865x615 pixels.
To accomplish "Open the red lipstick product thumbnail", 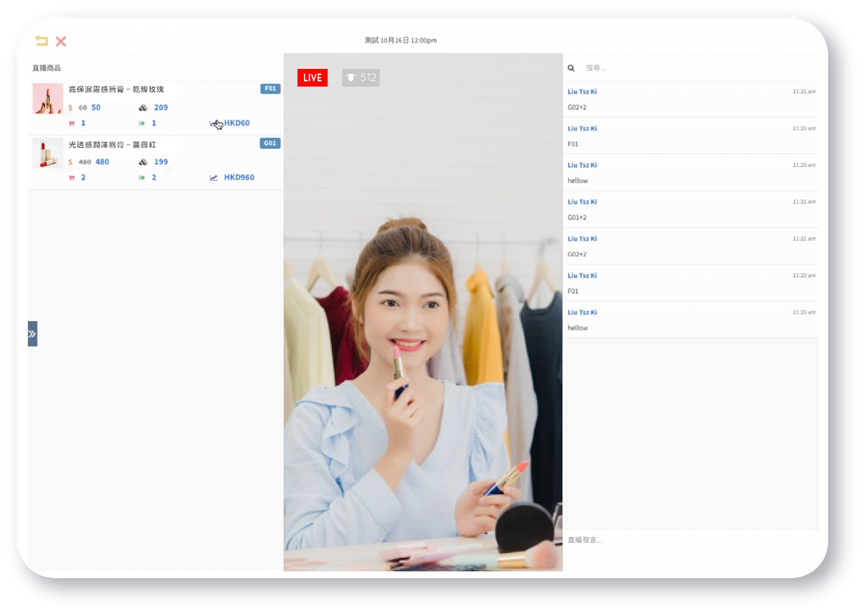I will (47, 153).
